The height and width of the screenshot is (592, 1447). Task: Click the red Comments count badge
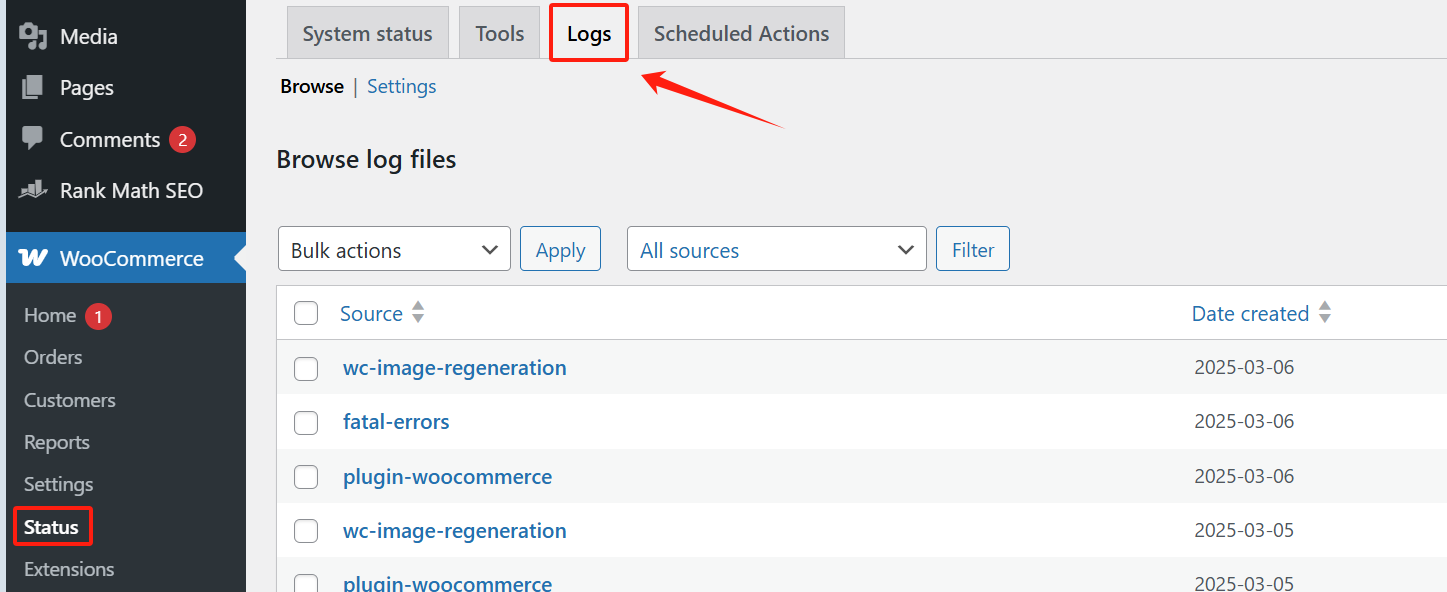(x=181, y=140)
